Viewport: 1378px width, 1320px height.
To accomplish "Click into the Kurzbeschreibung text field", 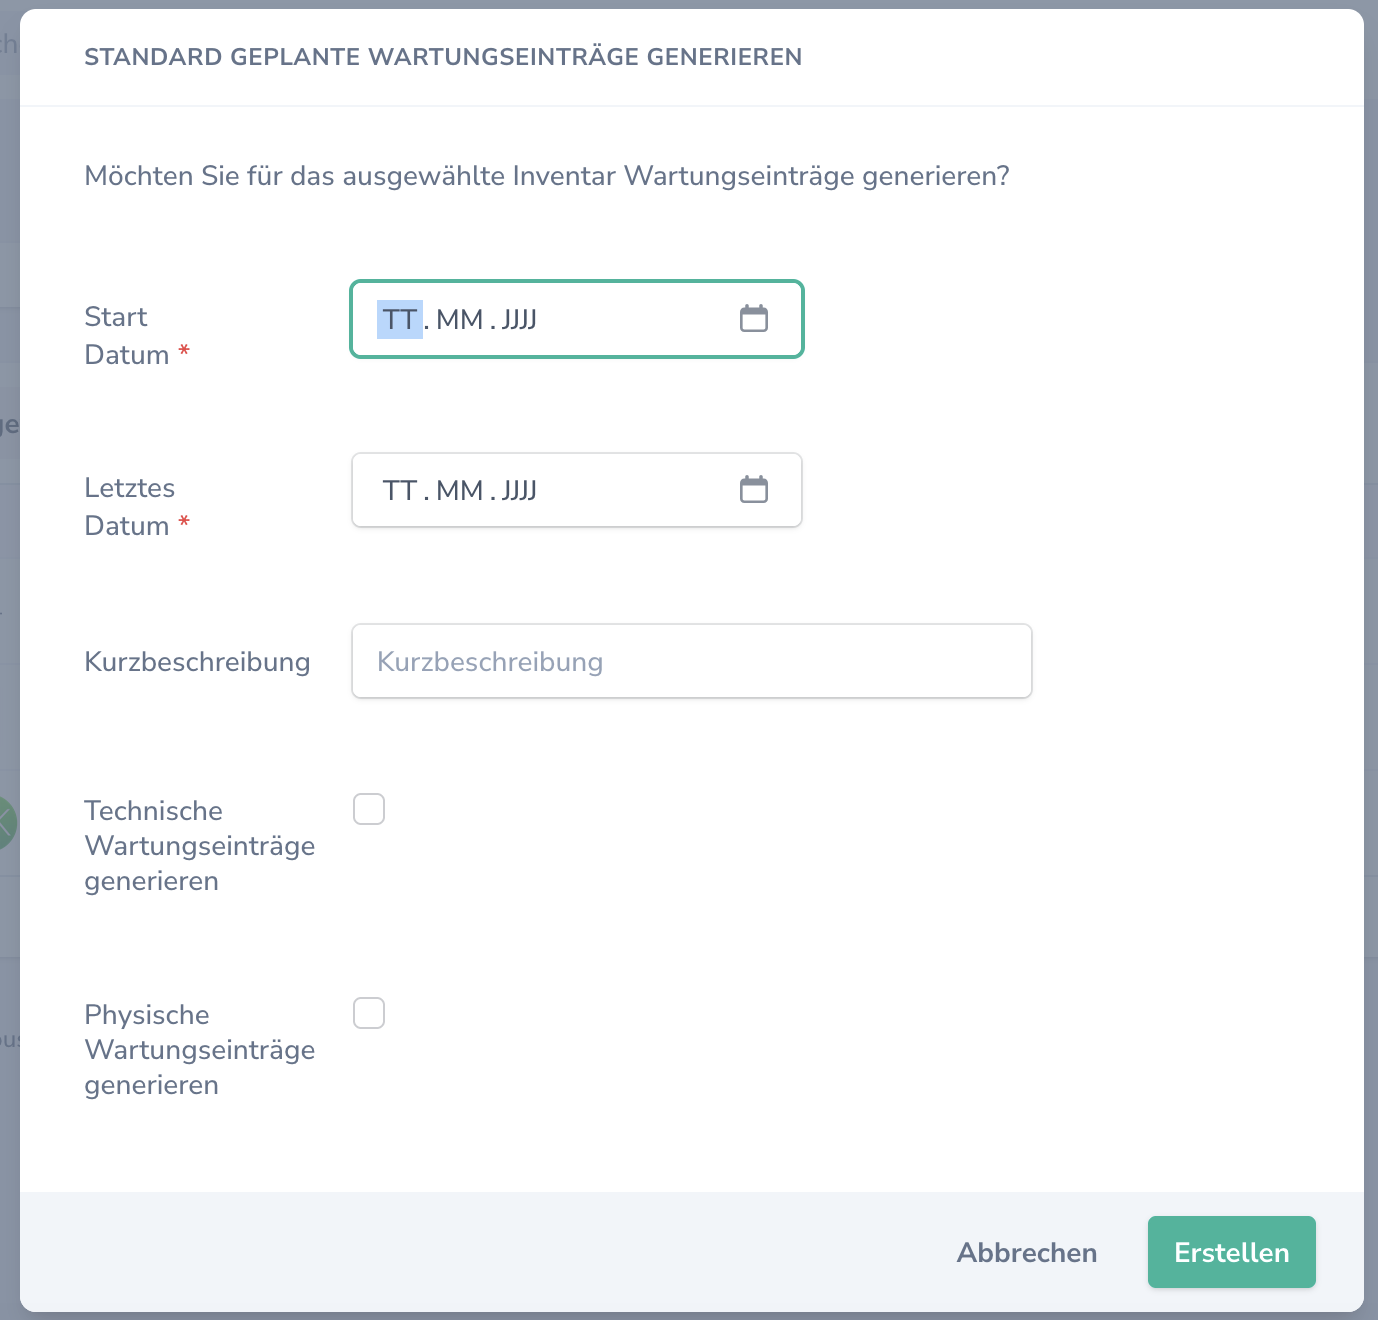I will [690, 661].
